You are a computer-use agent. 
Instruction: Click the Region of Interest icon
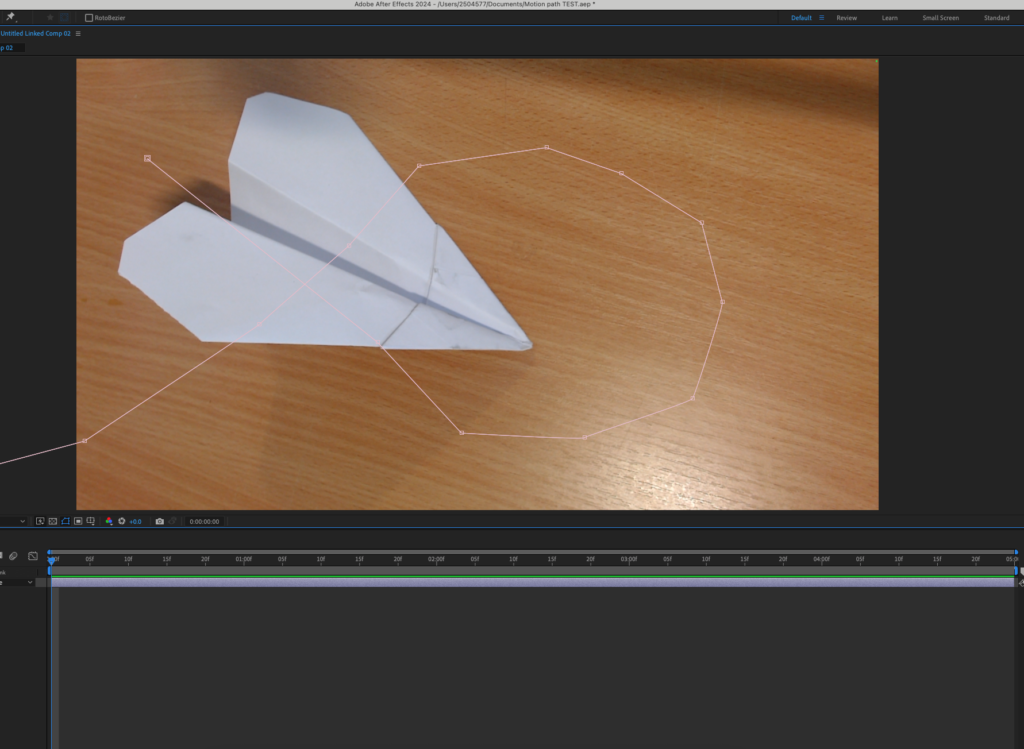(78, 521)
